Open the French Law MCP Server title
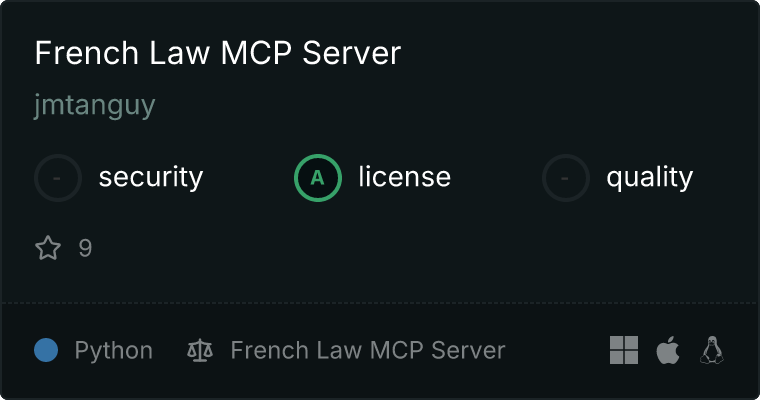Screen dimensions: 760x400 pyautogui.click(x=218, y=52)
